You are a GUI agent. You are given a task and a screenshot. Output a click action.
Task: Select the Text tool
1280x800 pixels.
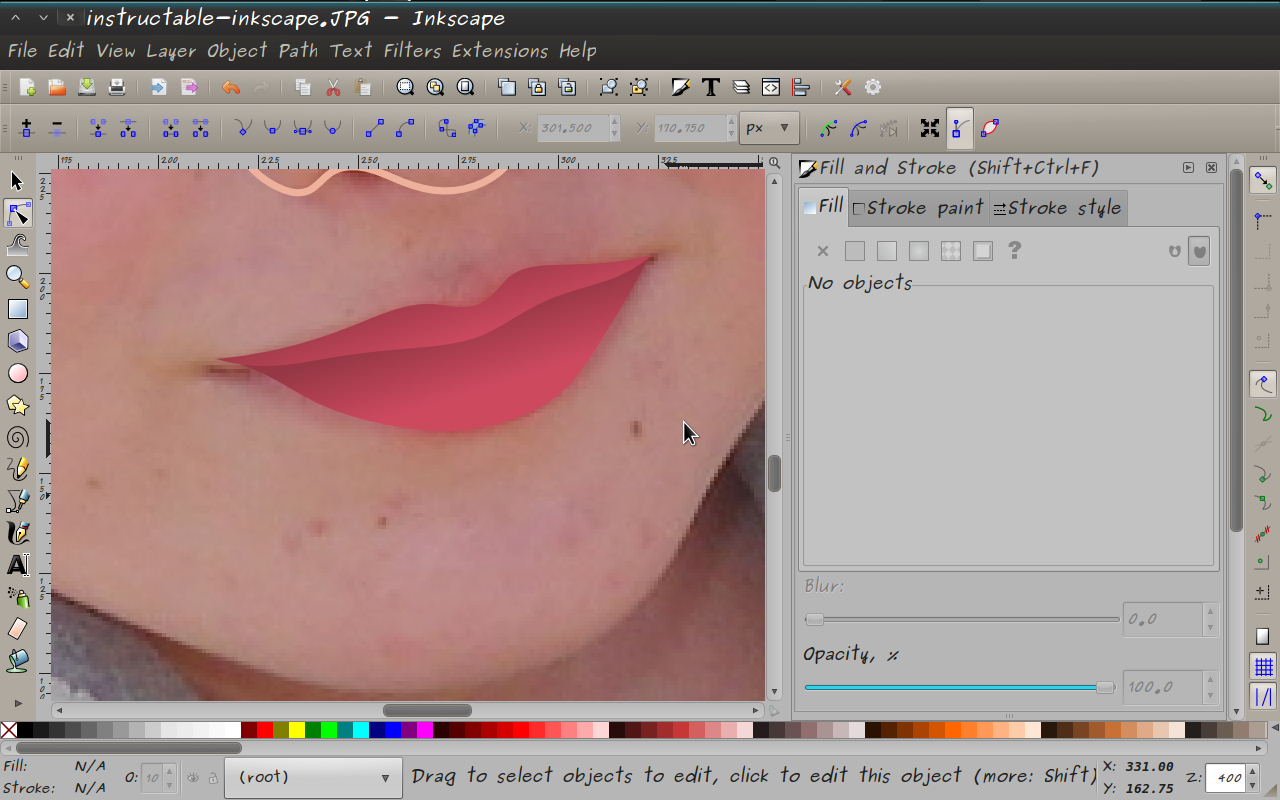point(17,565)
